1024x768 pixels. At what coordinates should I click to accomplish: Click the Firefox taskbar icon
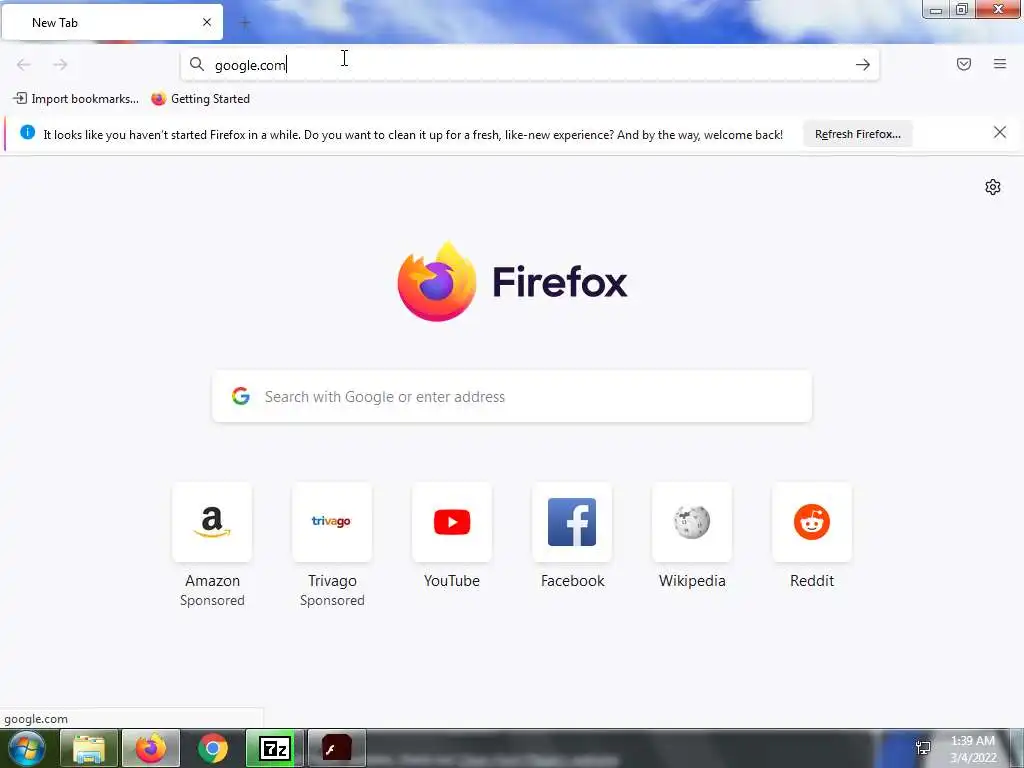(x=150, y=748)
